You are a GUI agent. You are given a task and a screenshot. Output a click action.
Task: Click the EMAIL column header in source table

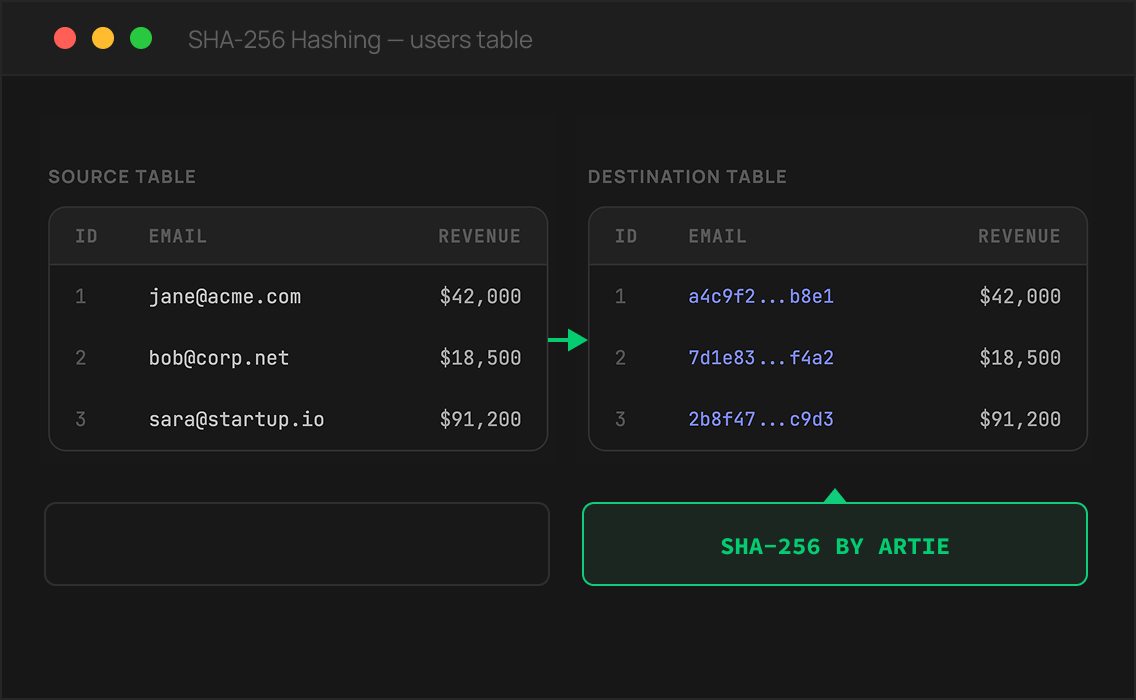pyautogui.click(x=178, y=236)
